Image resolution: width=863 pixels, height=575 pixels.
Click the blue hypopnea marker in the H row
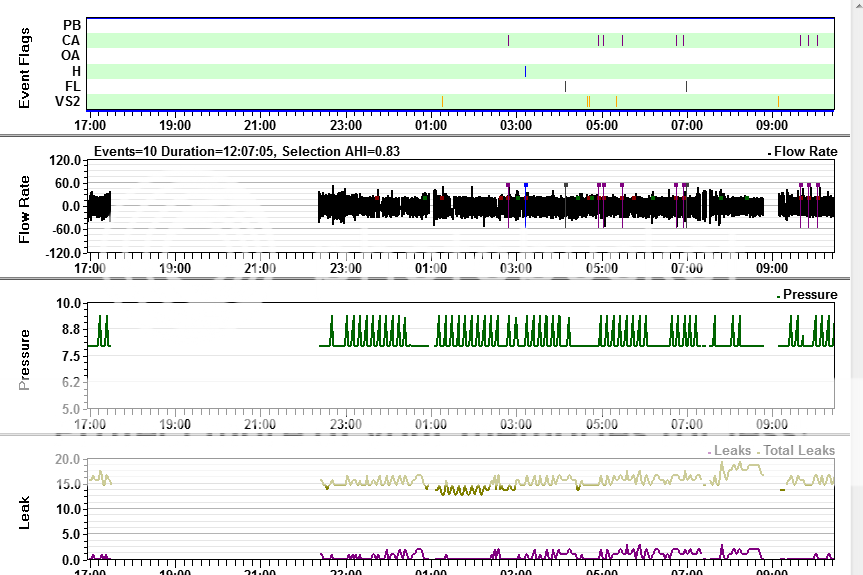(525, 71)
